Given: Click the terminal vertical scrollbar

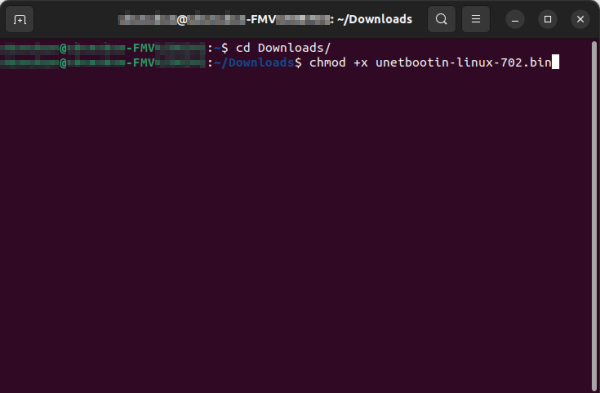Looking at the screenshot, I should pos(594,216).
